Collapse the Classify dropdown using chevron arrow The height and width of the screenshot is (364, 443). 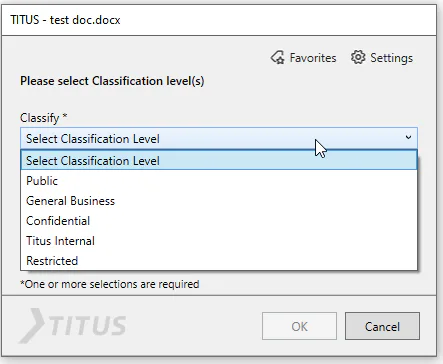(408, 138)
